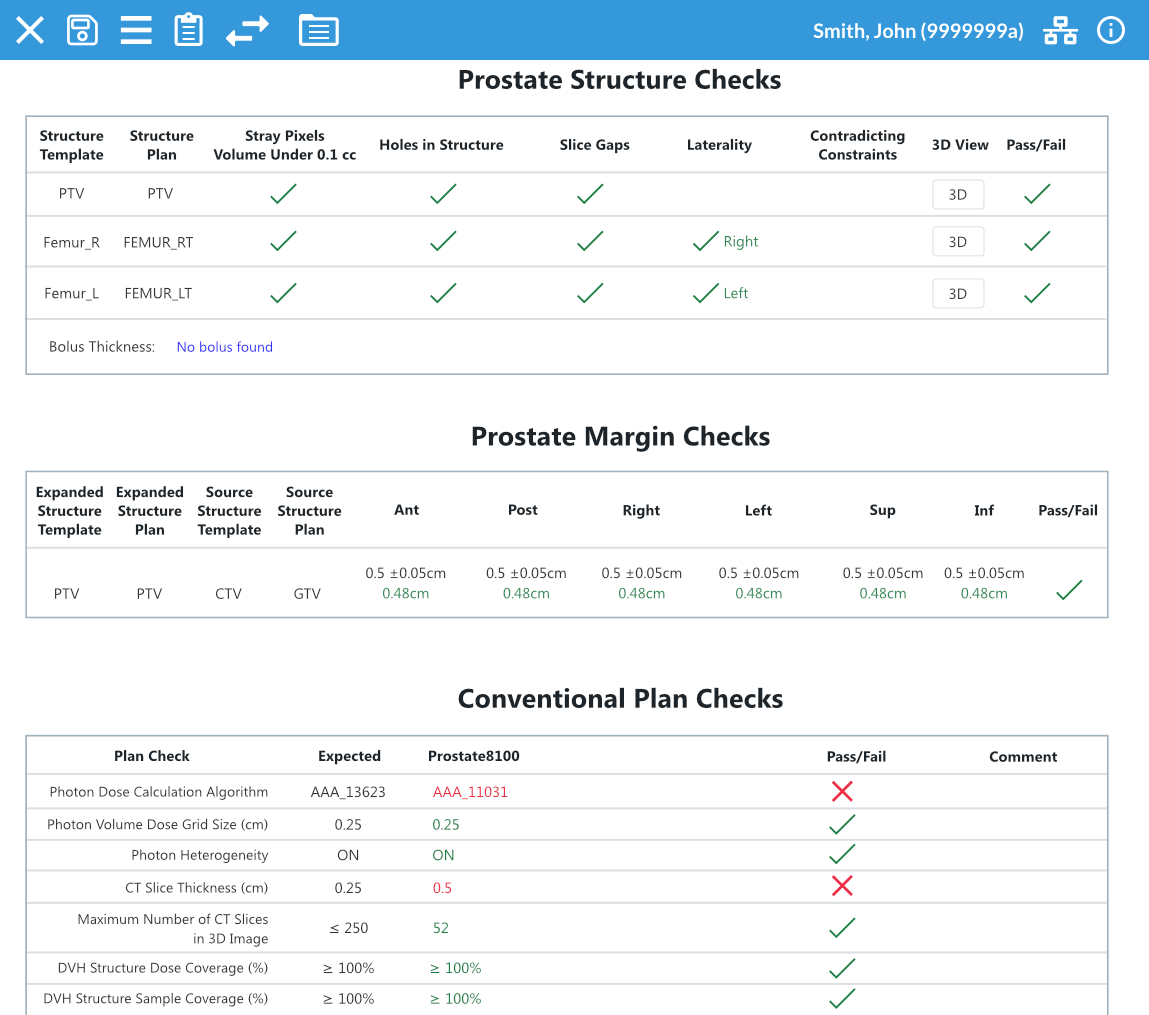1149x1015 pixels.
Task: Close the Prostate Structure Checks screen
Action: tap(30, 30)
